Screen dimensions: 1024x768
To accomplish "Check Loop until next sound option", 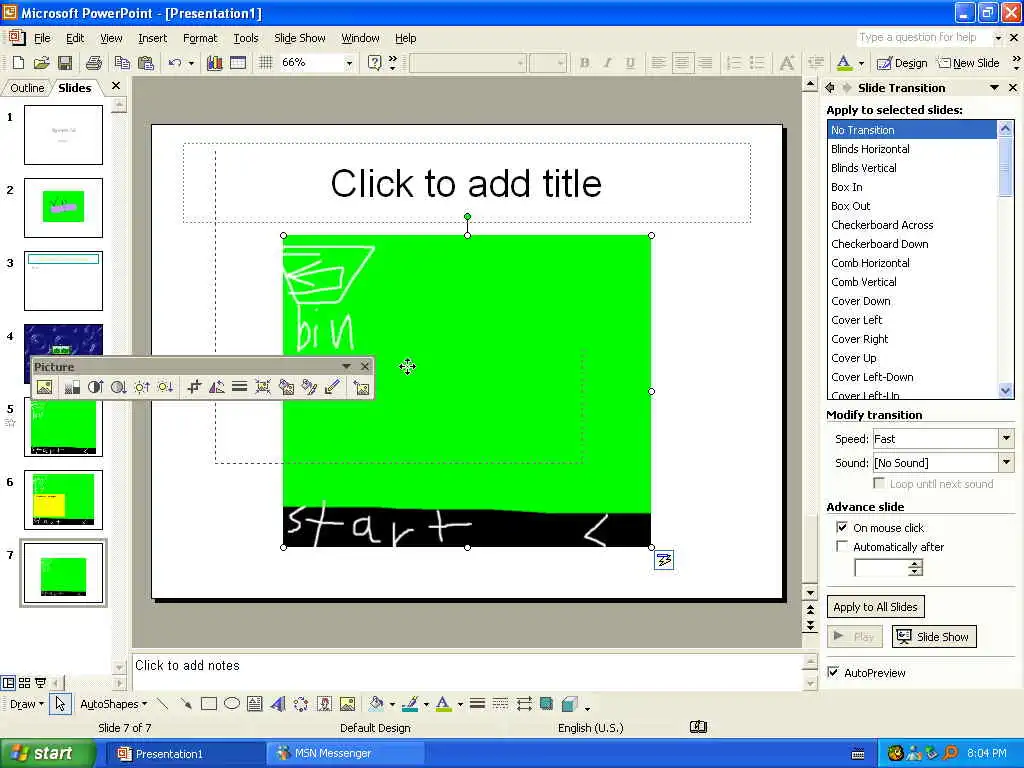I will (879, 483).
